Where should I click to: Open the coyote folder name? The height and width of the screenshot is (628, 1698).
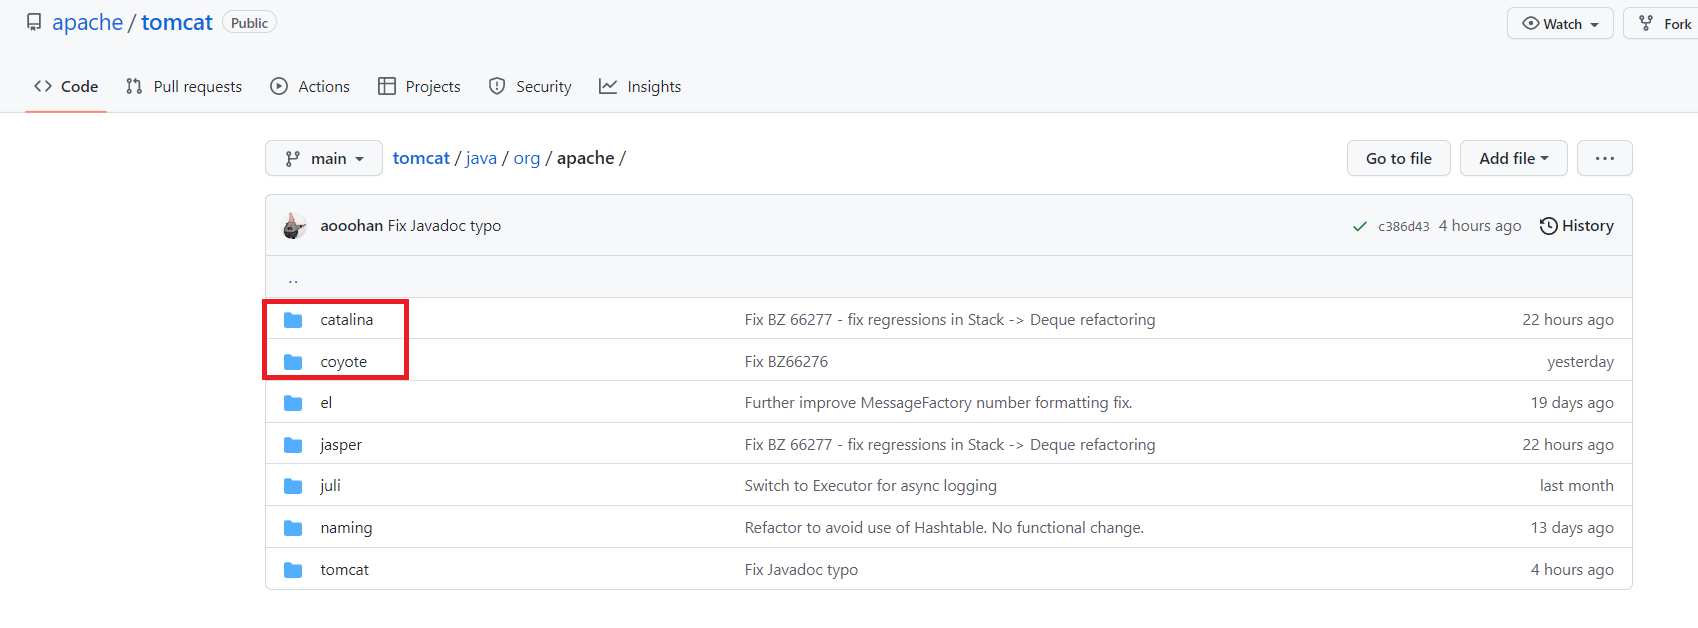(x=343, y=362)
